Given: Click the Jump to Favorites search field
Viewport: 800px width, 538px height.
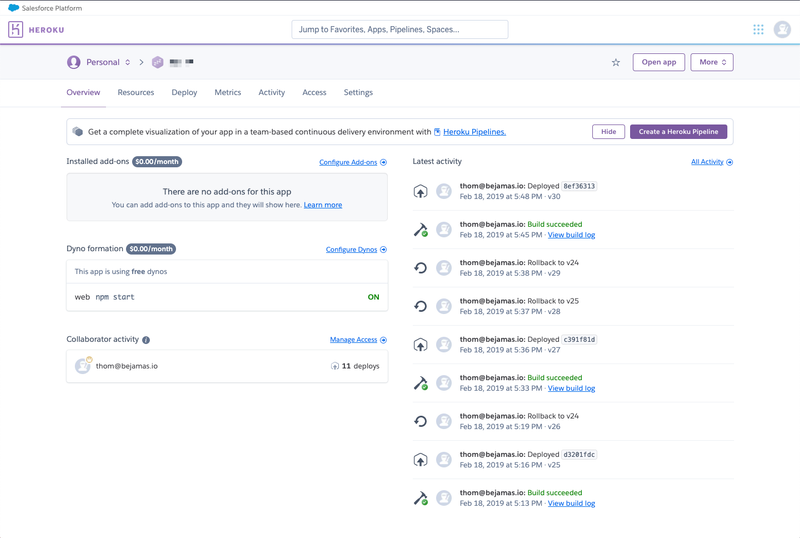Looking at the screenshot, I should click(x=399, y=30).
